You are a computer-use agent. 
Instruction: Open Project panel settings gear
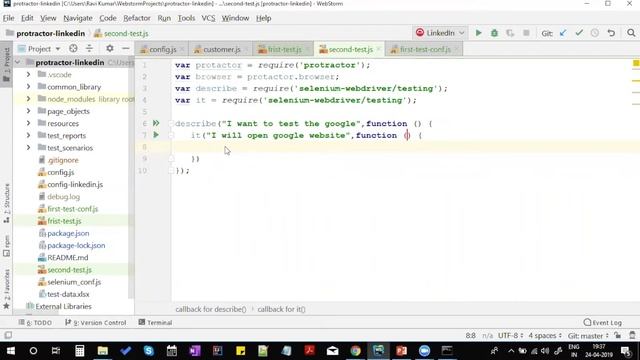click(109, 49)
